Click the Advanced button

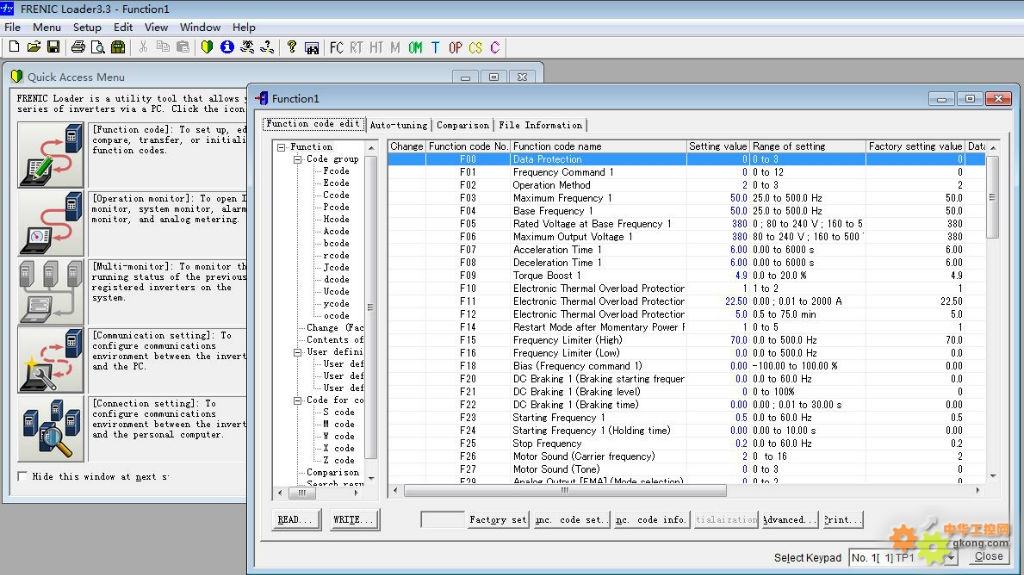tap(789, 519)
